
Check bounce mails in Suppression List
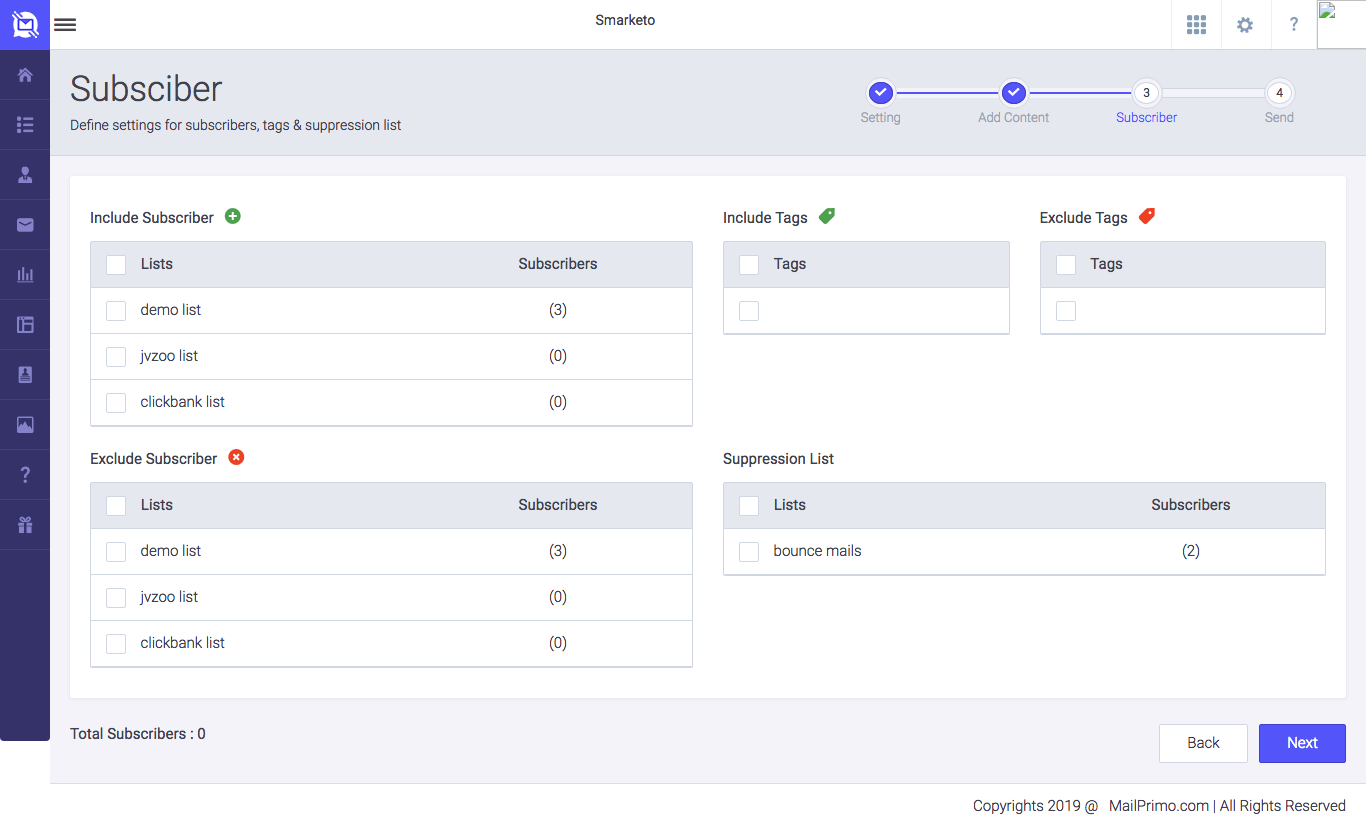[x=749, y=552]
